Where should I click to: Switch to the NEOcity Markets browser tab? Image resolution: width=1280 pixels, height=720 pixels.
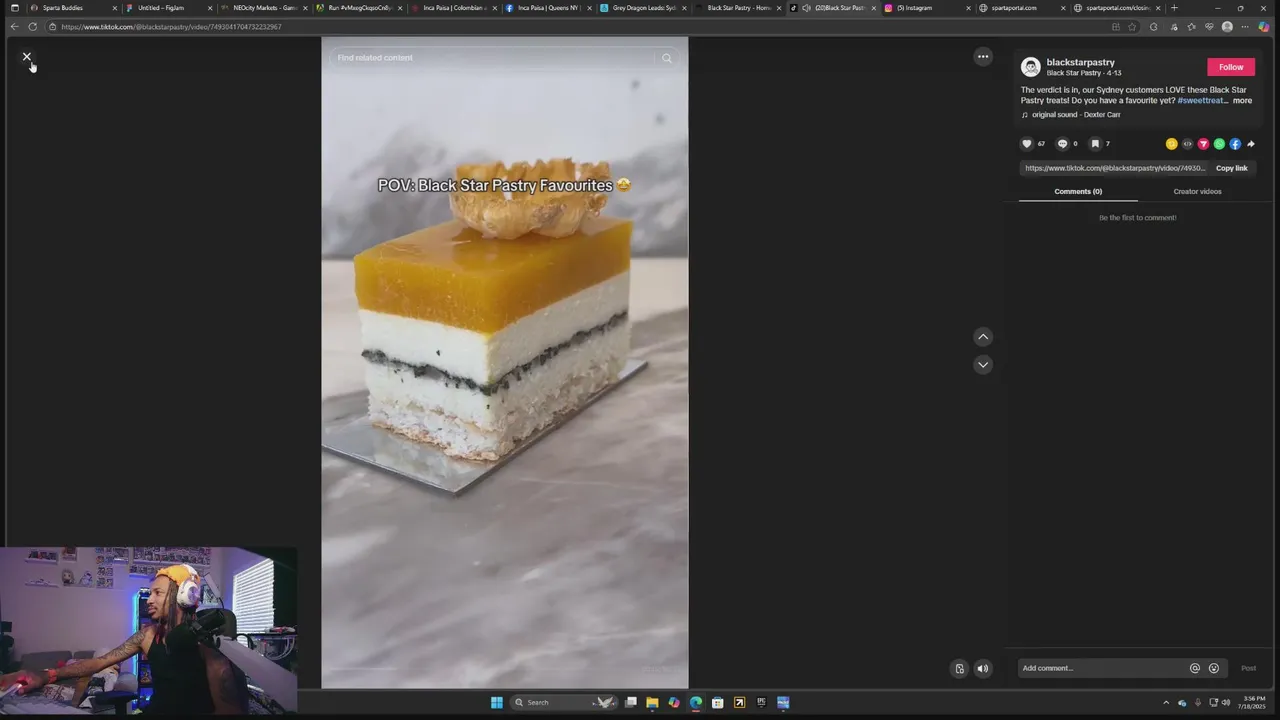pos(263,8)
